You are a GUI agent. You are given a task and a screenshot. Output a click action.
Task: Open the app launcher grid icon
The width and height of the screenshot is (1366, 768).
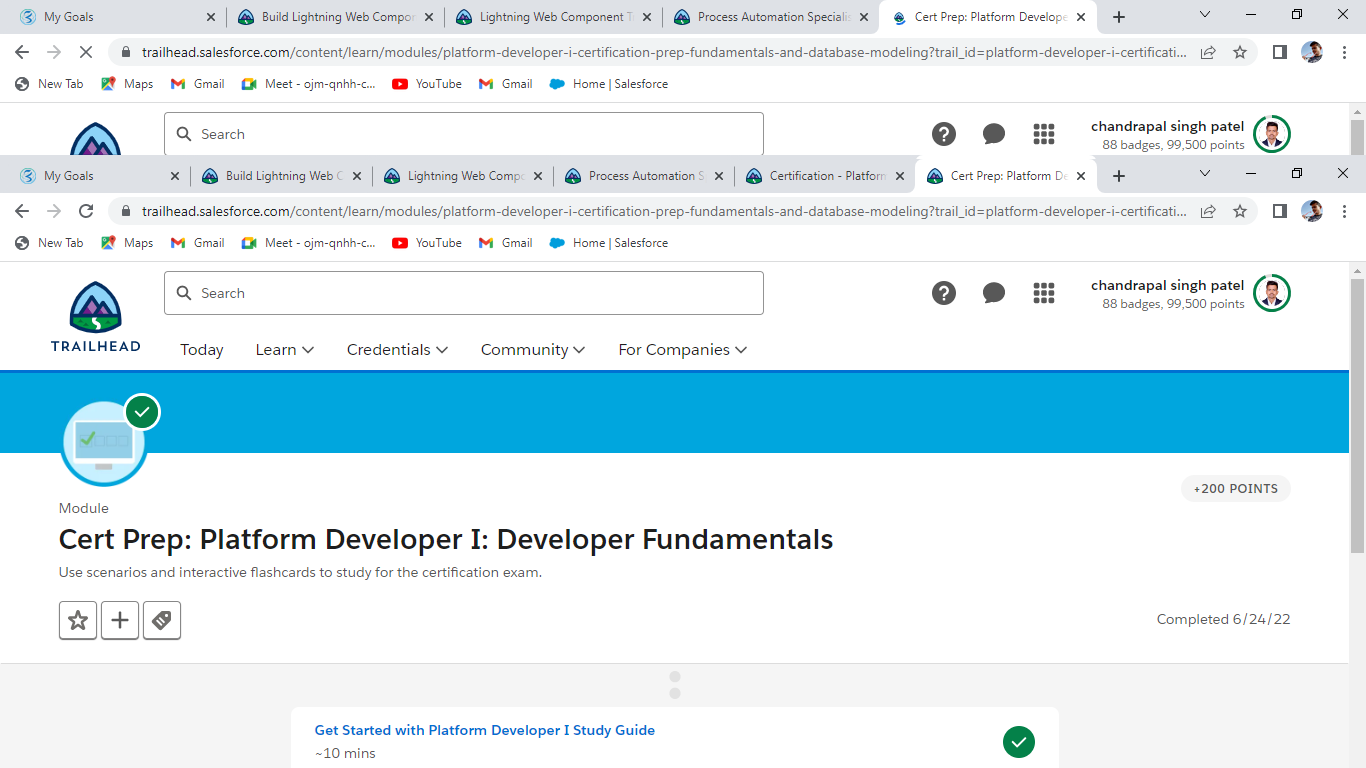1044,293
